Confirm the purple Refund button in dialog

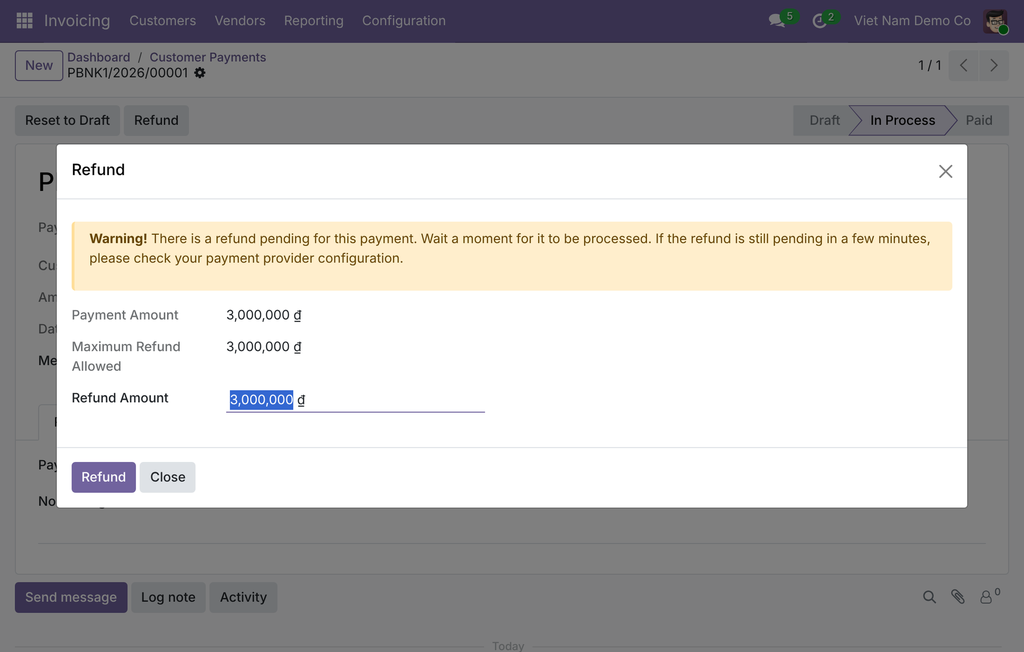click(103, 477)
